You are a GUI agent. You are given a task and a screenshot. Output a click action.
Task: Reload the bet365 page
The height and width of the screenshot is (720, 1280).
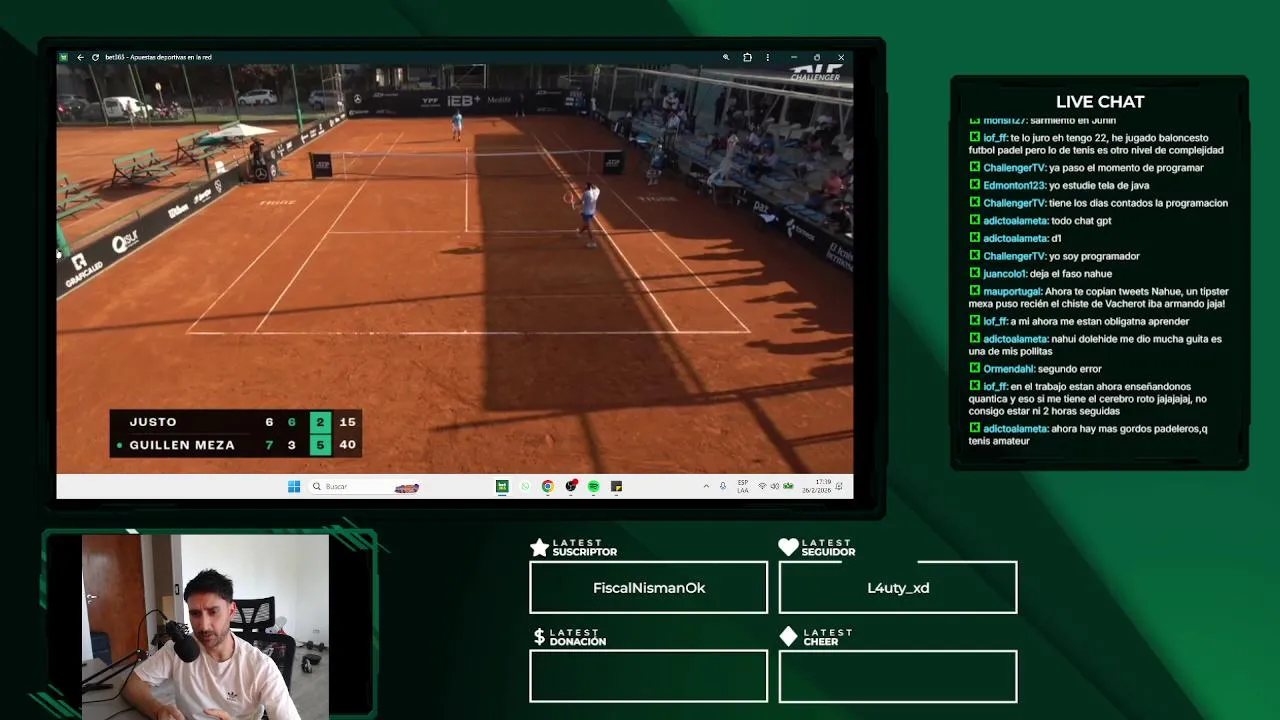point(95,57)
